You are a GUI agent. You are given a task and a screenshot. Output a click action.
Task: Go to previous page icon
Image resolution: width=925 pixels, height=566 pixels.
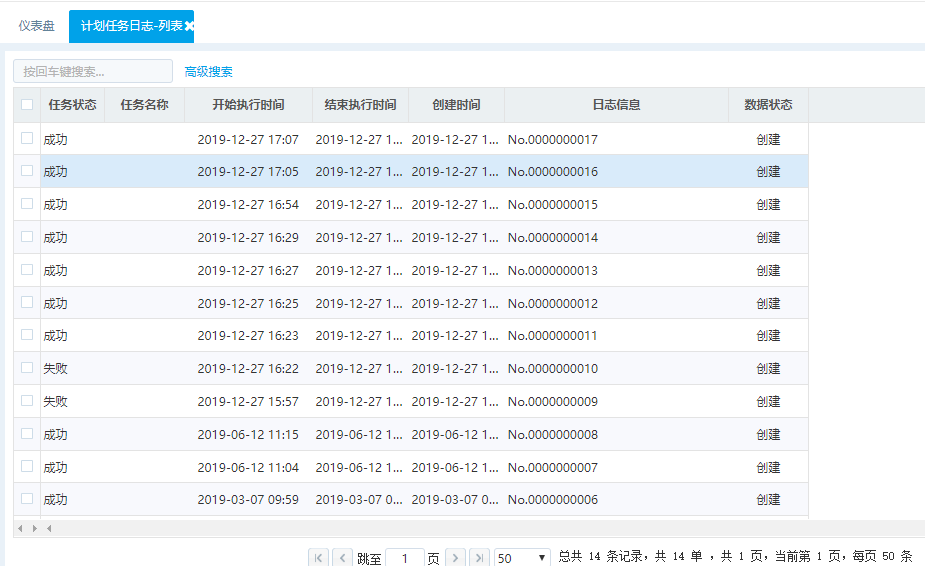(x=342, y=558)
